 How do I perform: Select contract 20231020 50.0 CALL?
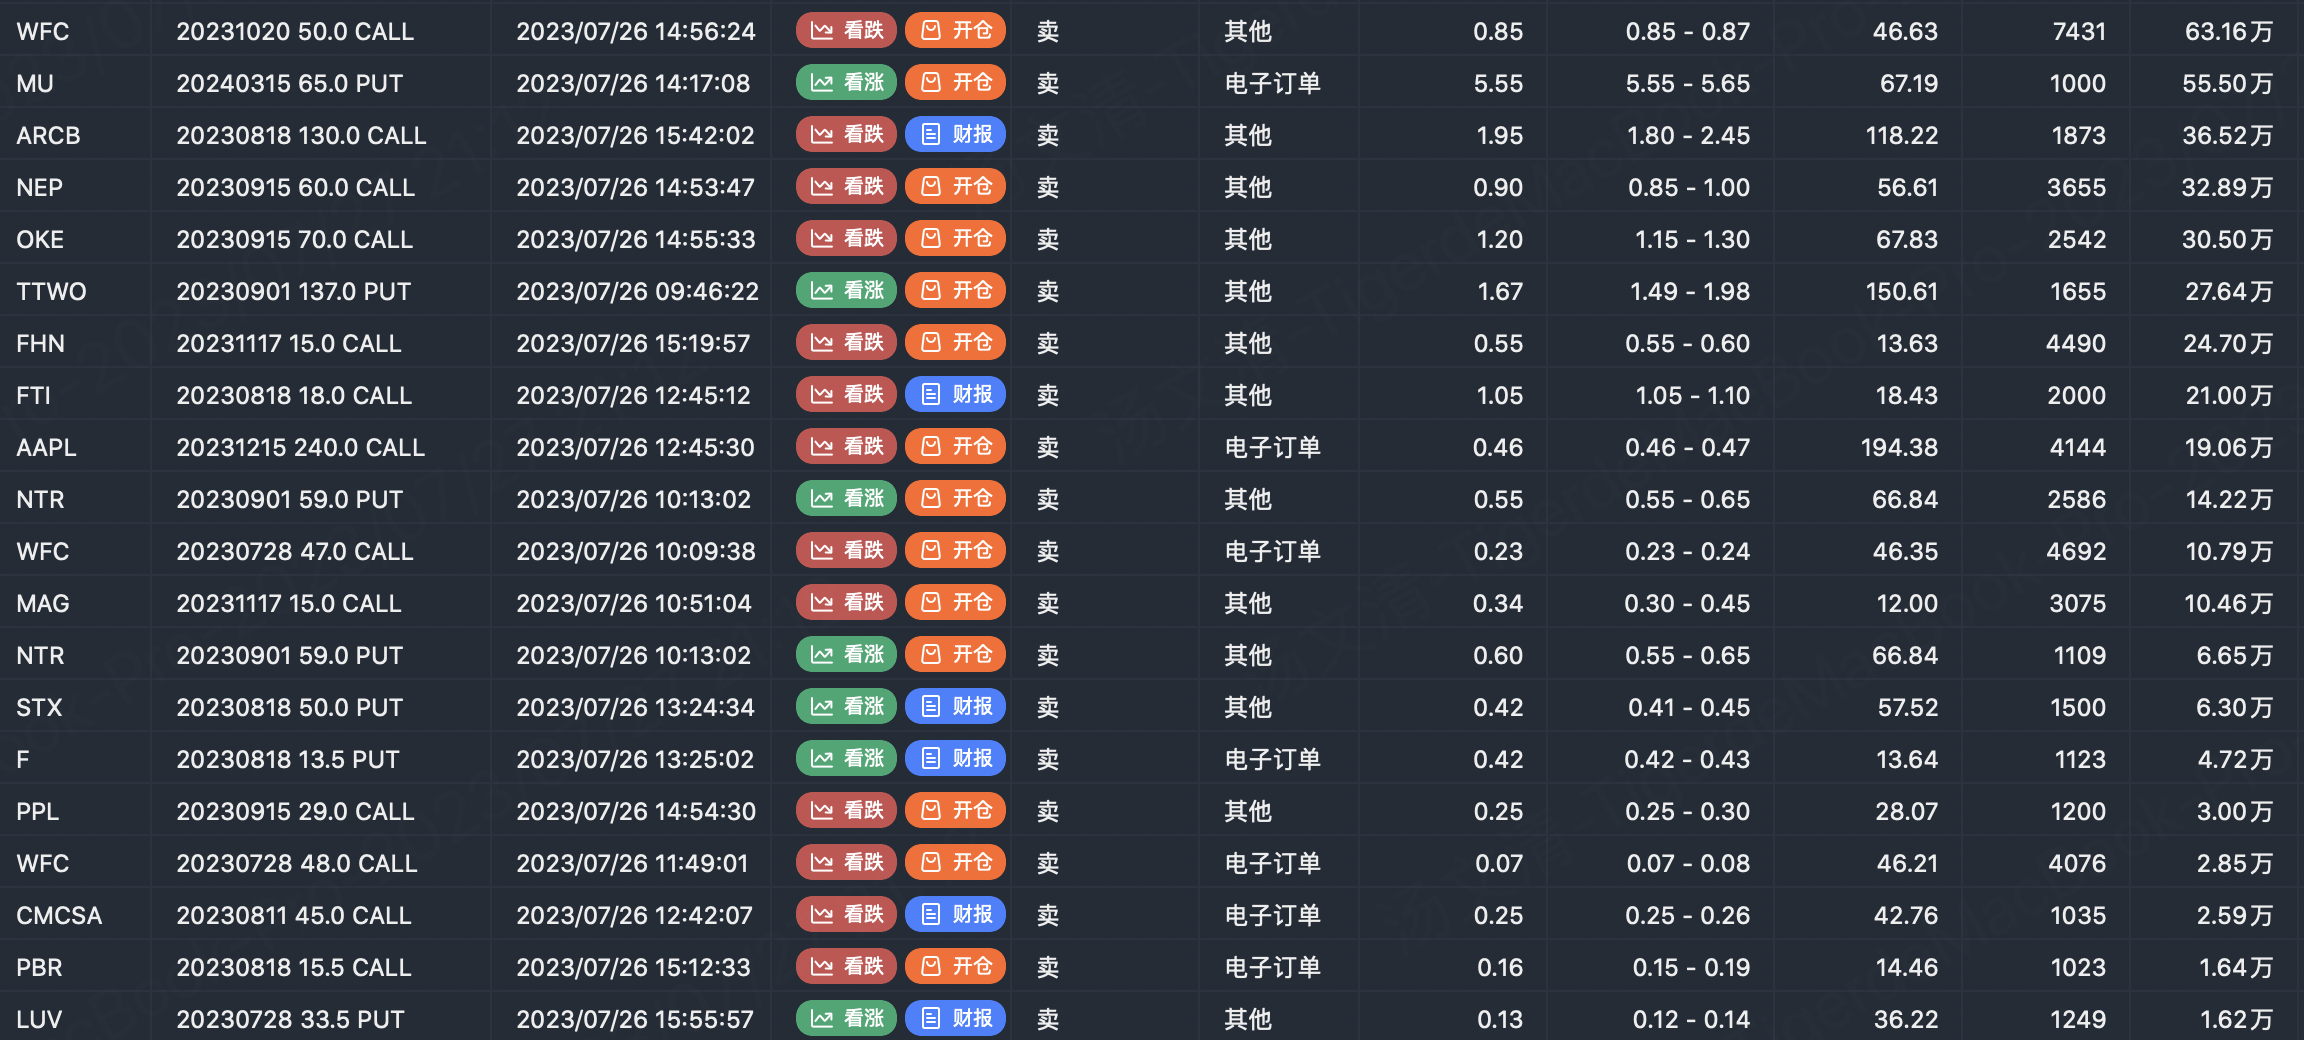tap(295, 32)
